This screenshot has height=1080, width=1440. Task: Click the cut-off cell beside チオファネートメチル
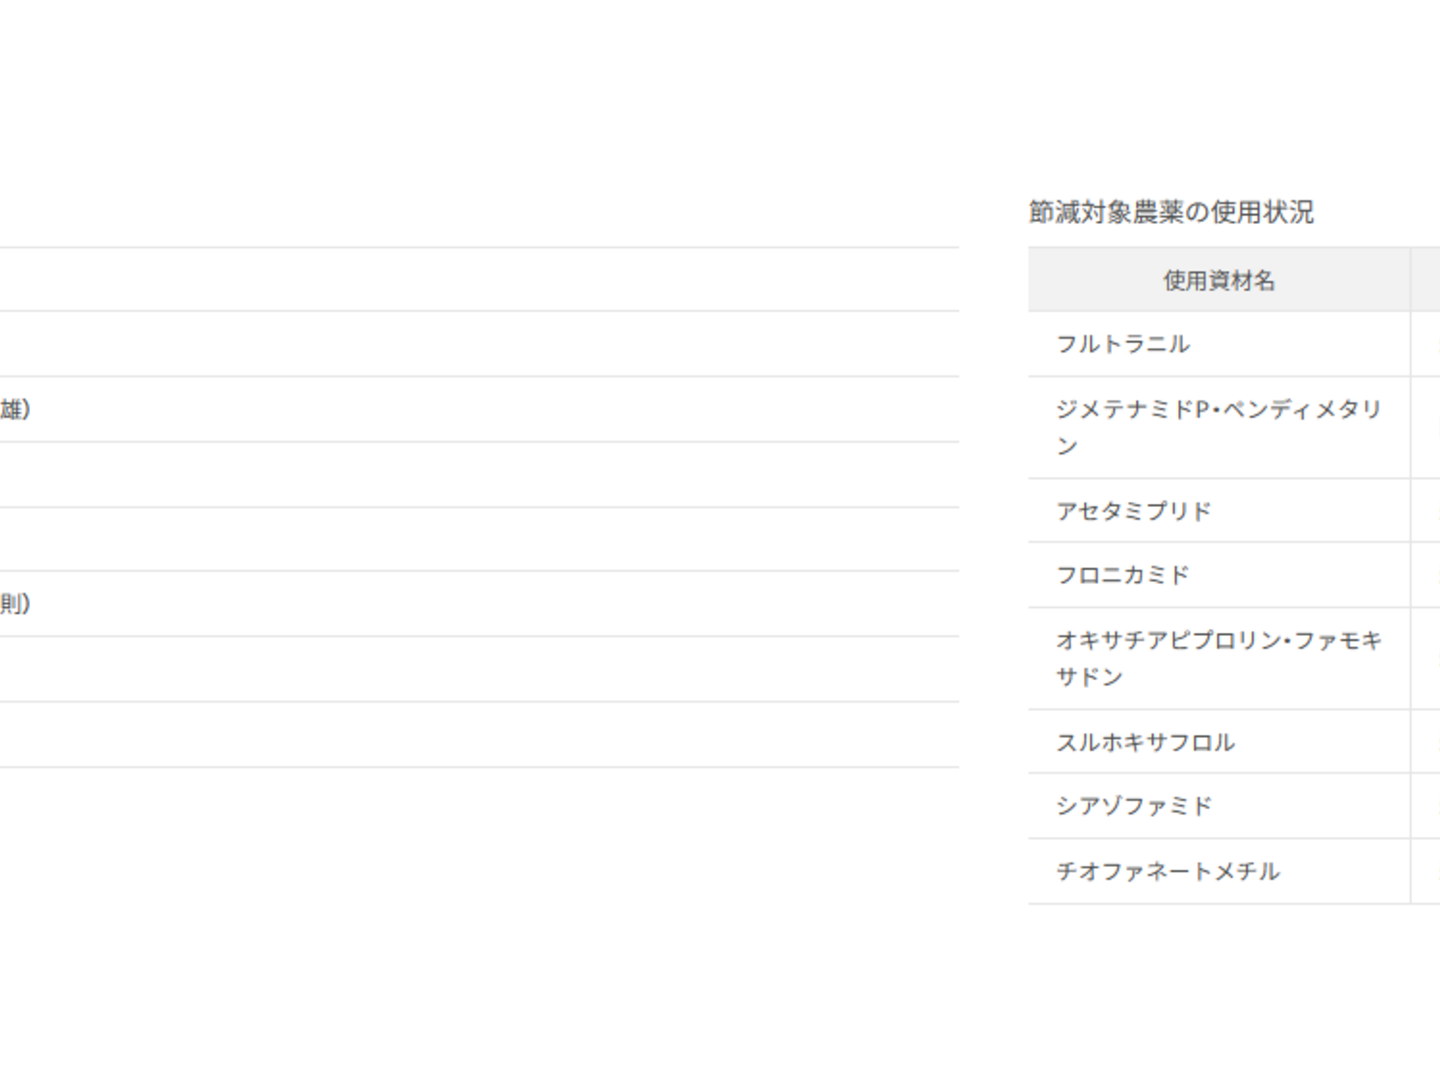coord(1426,871)
